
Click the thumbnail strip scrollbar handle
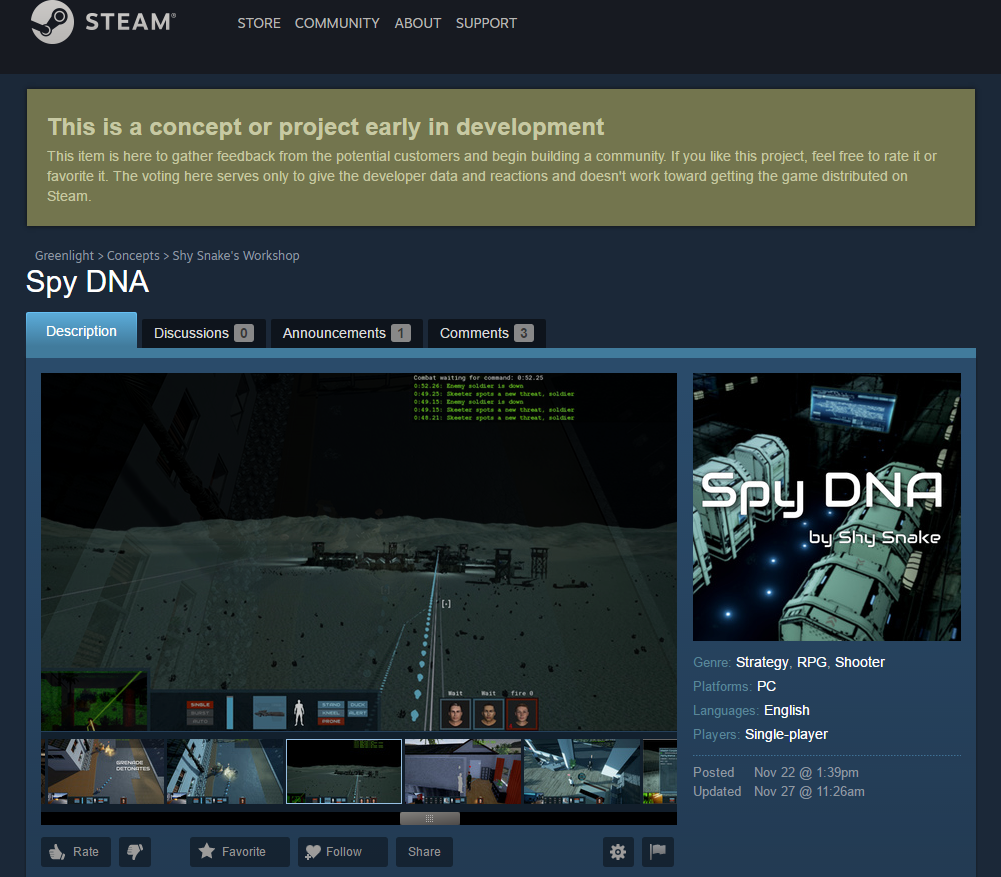click(429, 818)
